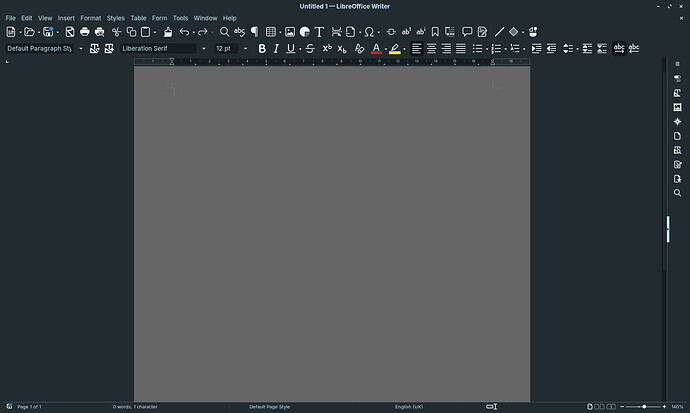Justify paragraph alignment button
The width and height of the screenshot is (690, 413).
[461, 48]
